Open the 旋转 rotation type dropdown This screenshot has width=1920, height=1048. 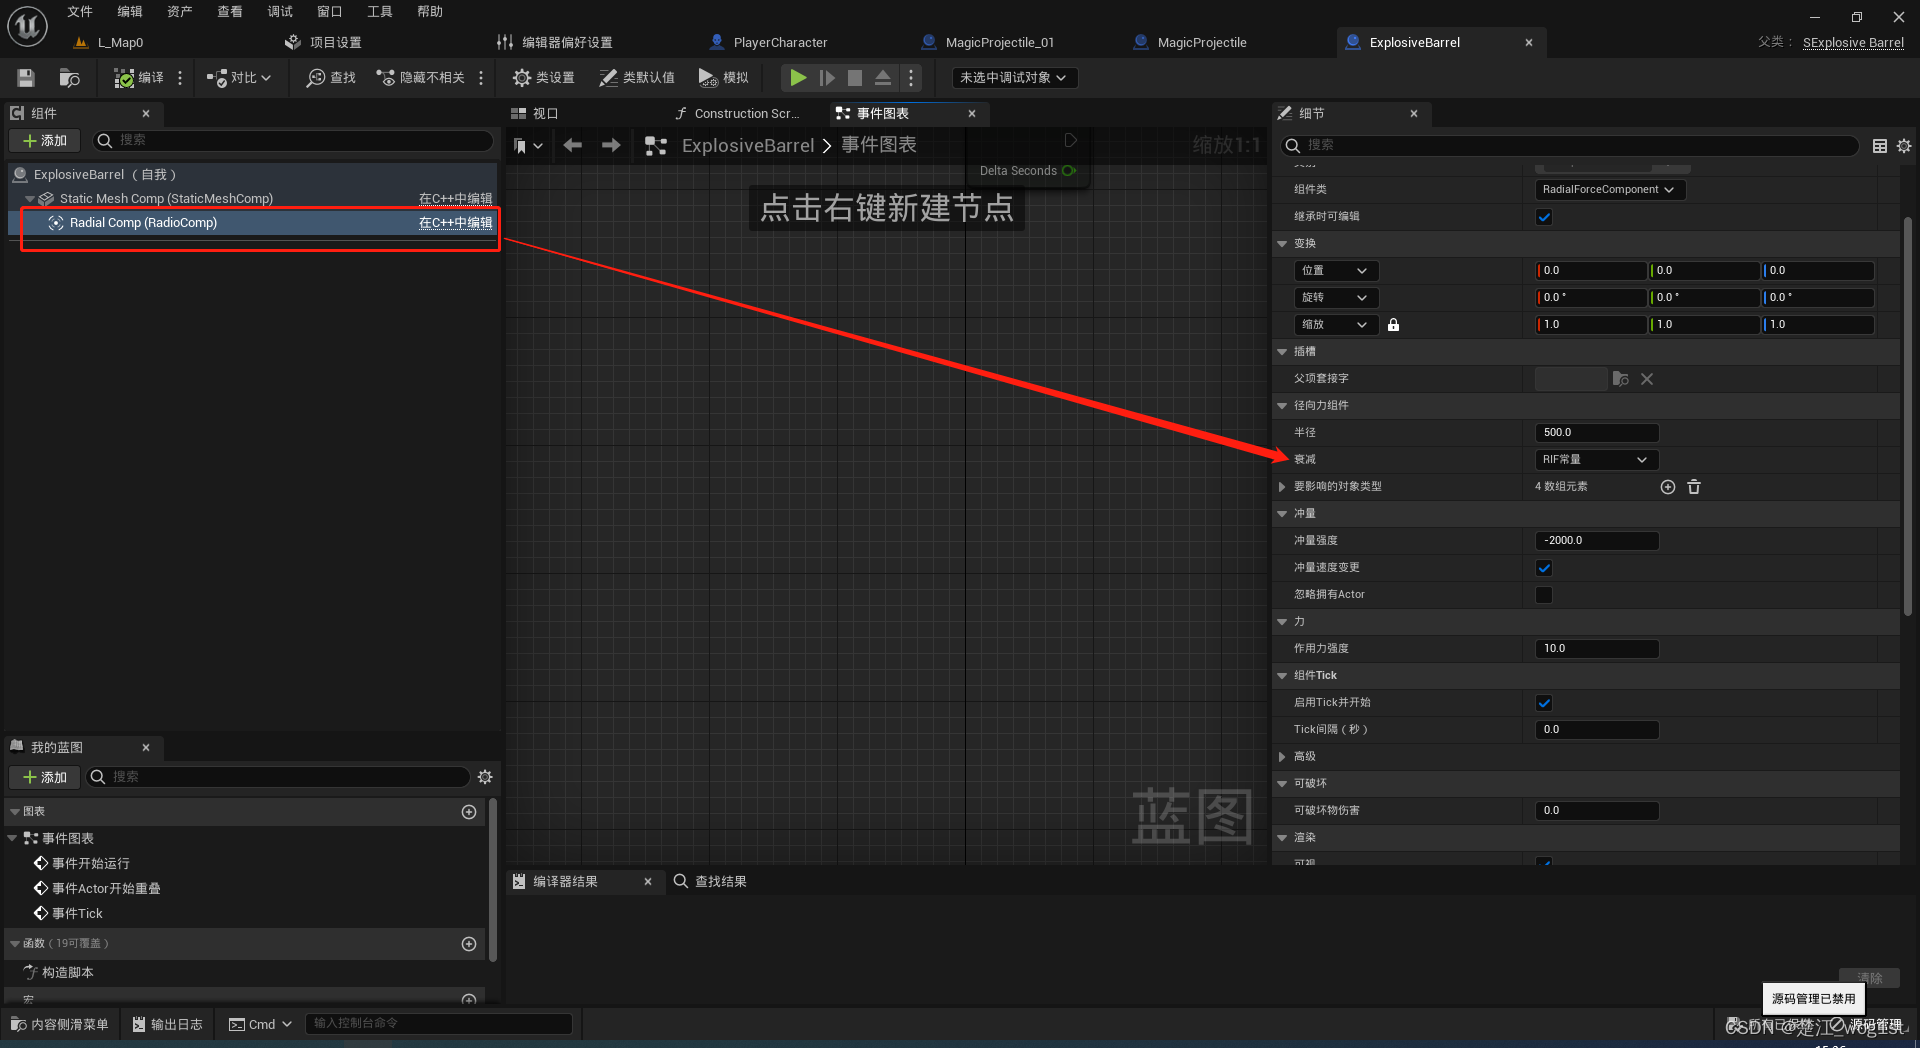[x=1336, y=298]
